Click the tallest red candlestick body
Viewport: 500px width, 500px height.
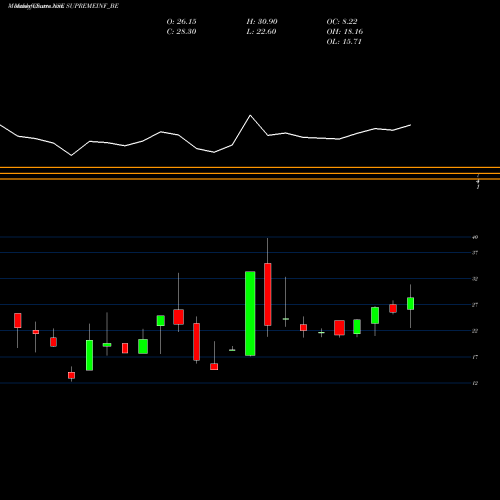click(268, 294)
